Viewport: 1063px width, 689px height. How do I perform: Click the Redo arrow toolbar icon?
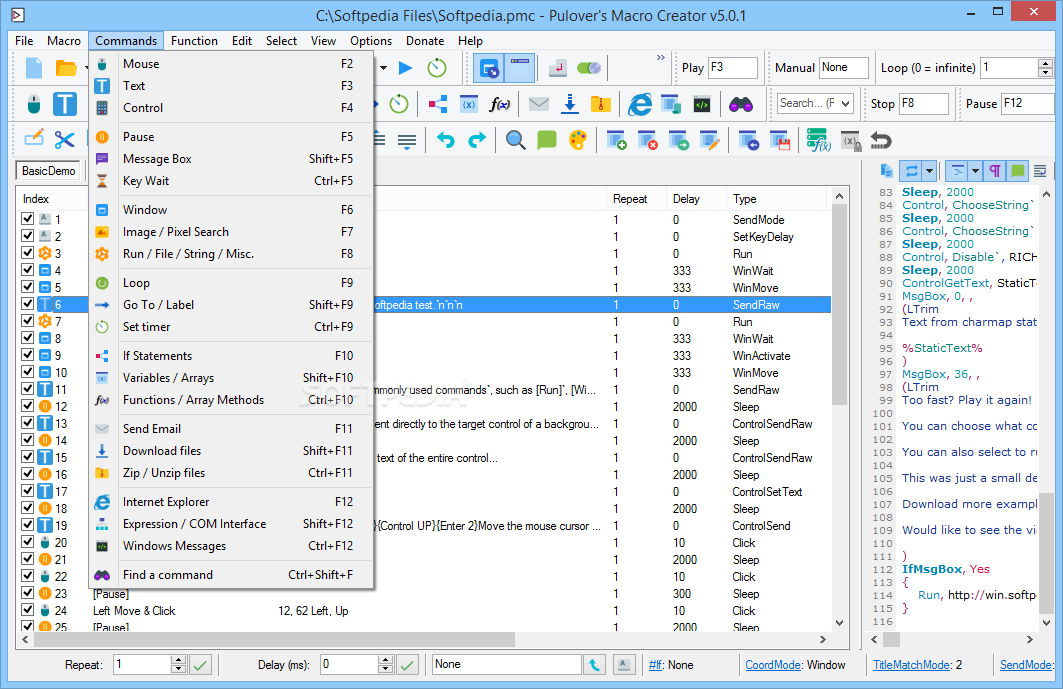click(477, 140)
